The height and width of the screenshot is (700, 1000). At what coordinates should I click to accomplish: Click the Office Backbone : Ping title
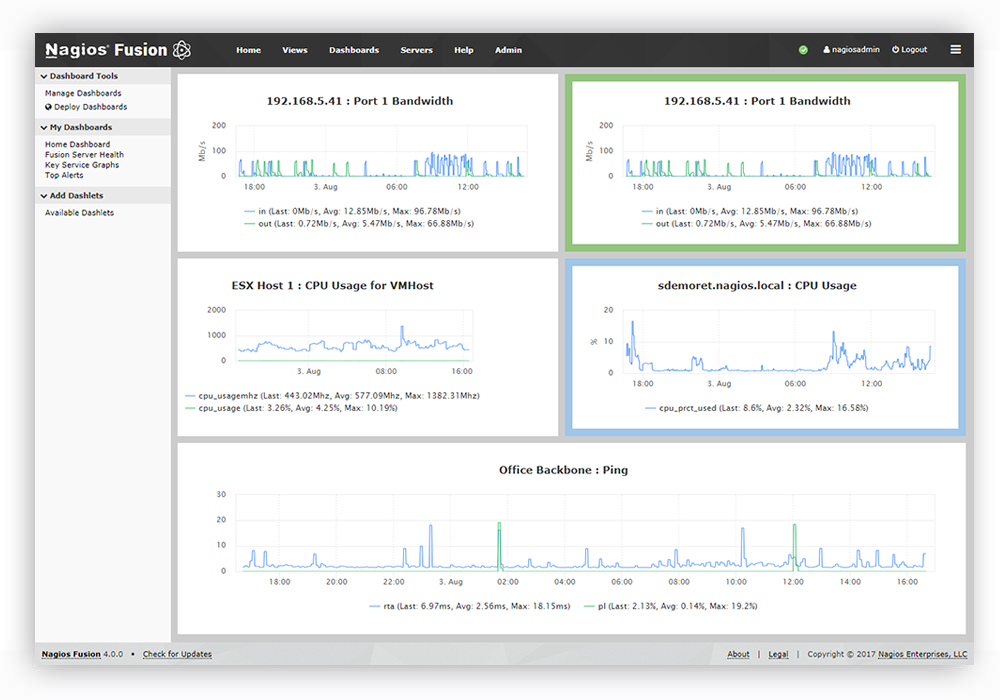coord(563,470)
